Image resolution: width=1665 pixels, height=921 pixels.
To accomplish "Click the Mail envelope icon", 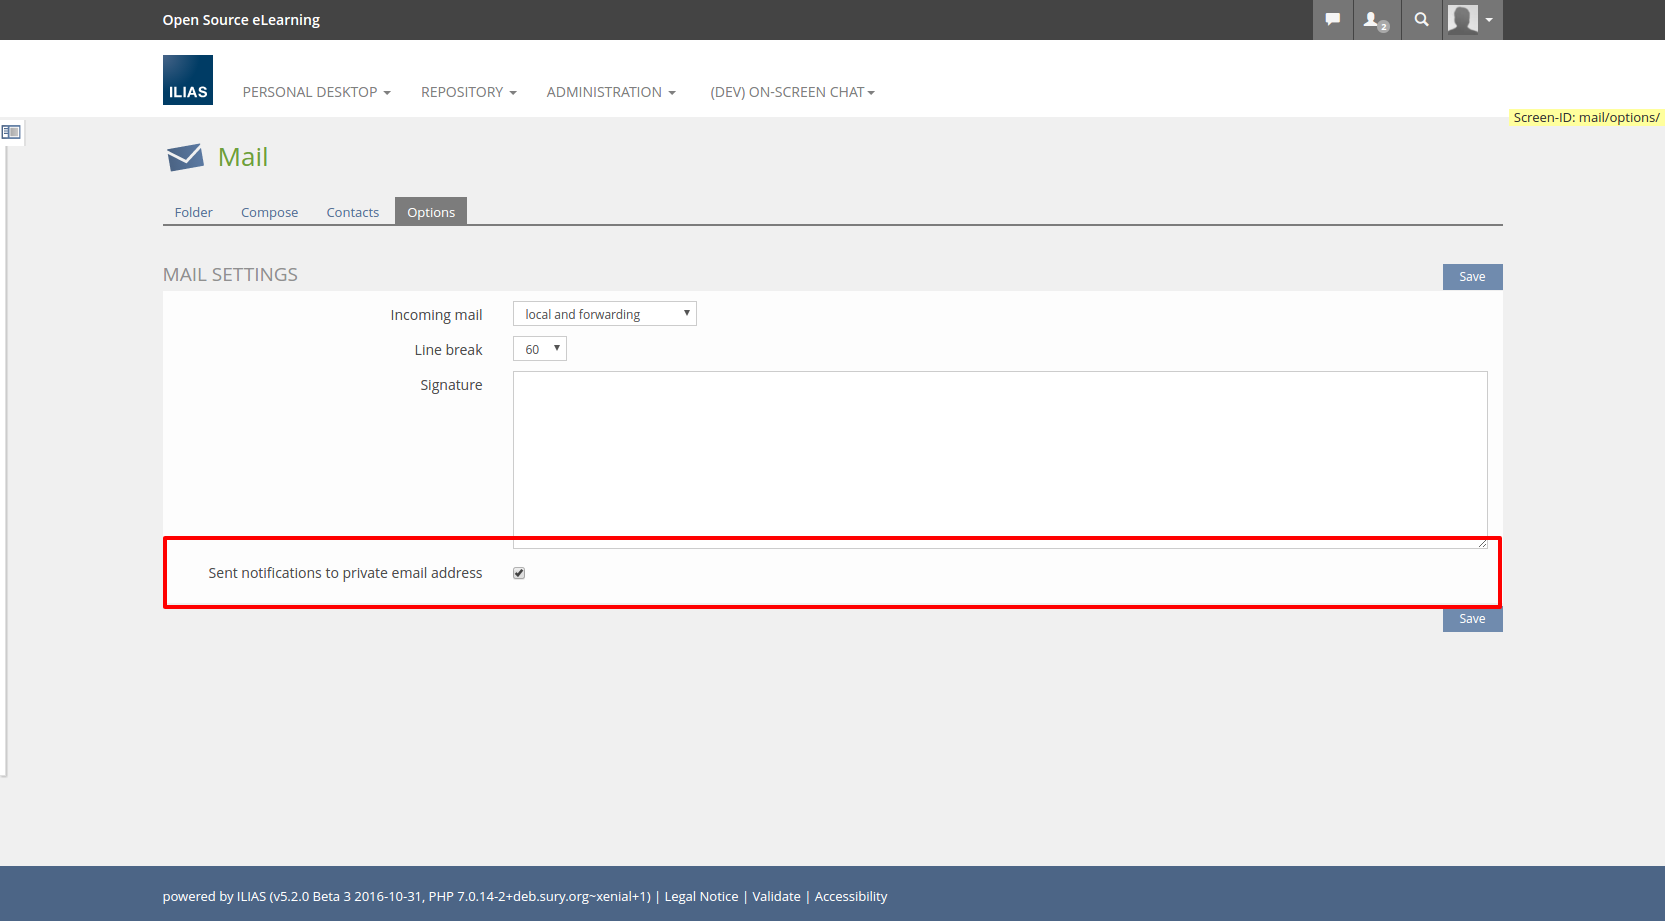I will pos(185,157).
